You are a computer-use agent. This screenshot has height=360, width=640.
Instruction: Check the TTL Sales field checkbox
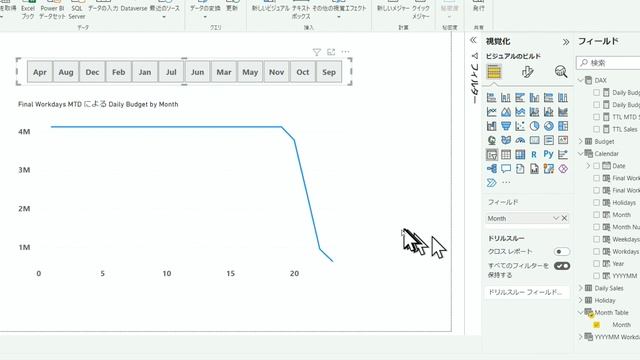[x=596, y=129]
